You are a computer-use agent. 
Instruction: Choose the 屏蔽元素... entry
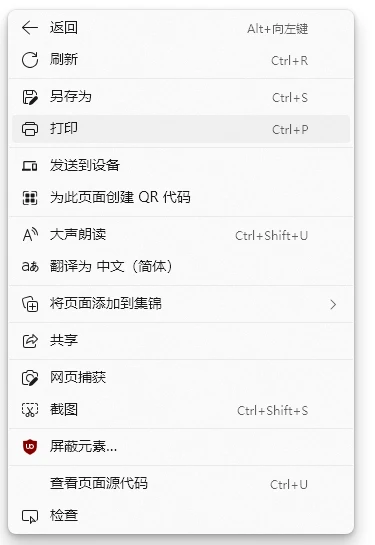(x=181, y=447)
